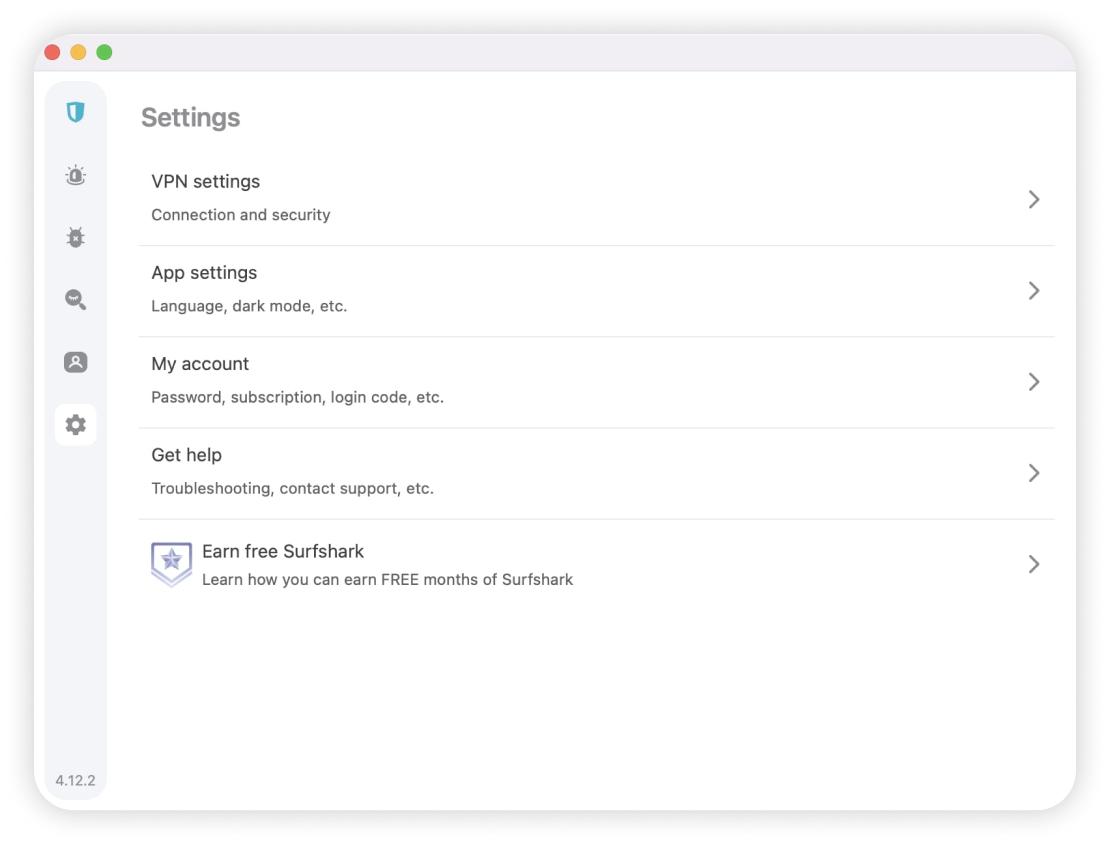1110x845 pixels.
Task: Expand the App settings chevron
Action: (x=1034, y=291)
